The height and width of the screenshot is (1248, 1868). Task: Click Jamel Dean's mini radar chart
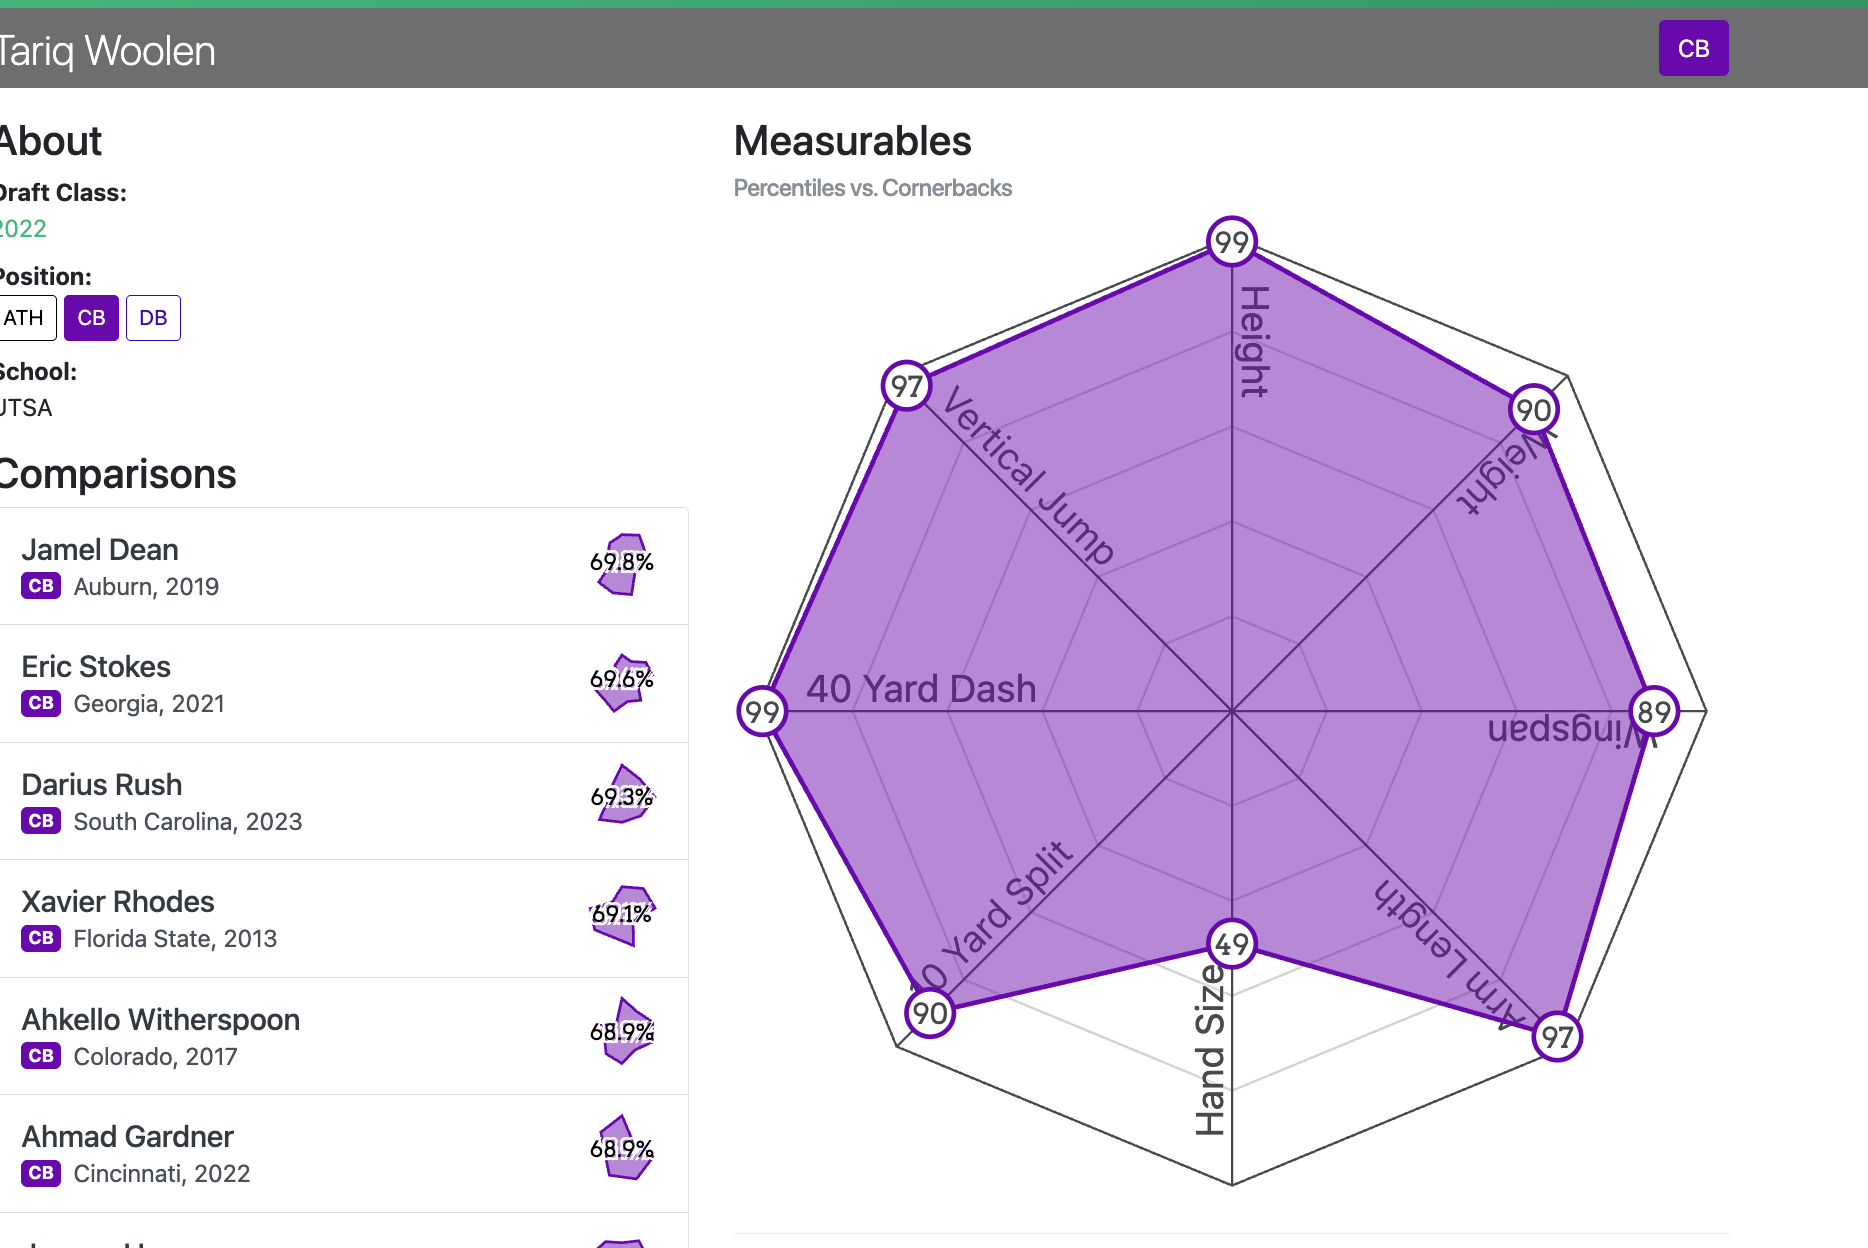[x=622, y=565]
